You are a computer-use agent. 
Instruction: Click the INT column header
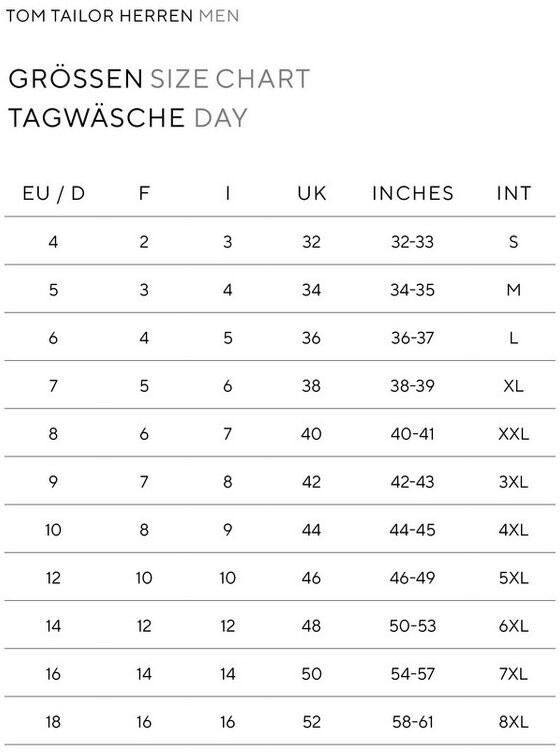513,193
